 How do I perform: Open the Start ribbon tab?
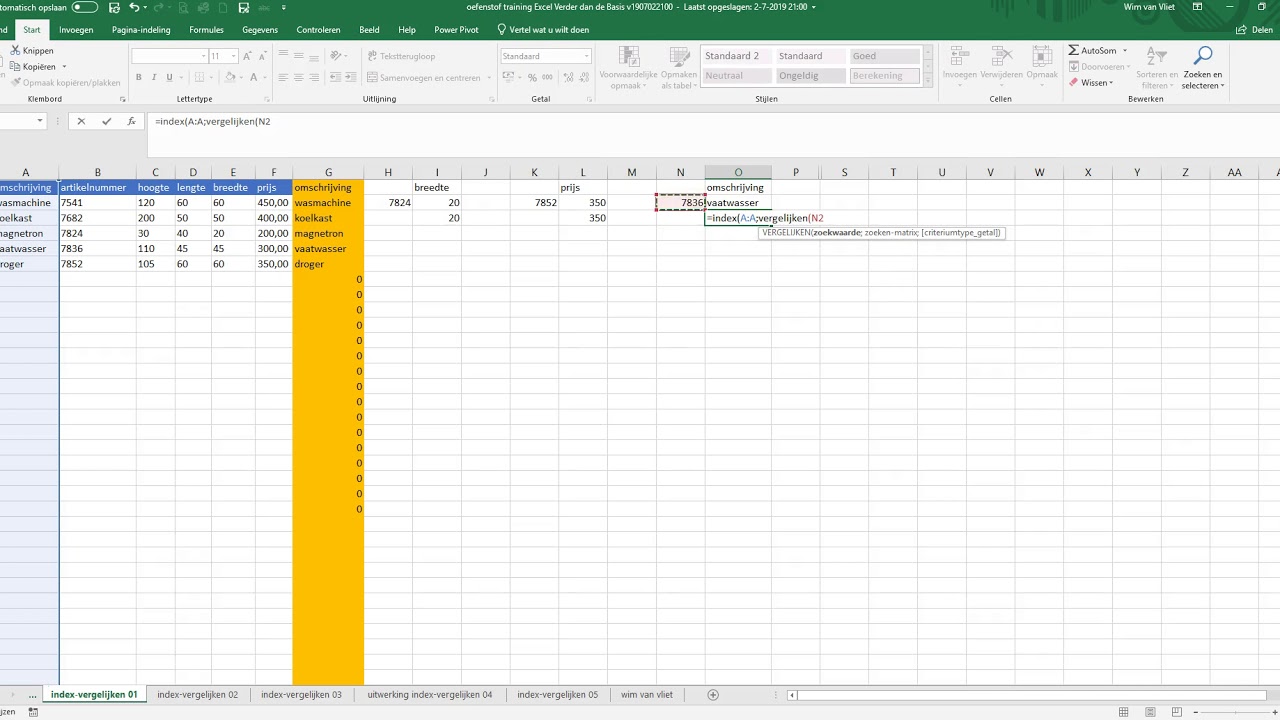(x=32, y=30)
